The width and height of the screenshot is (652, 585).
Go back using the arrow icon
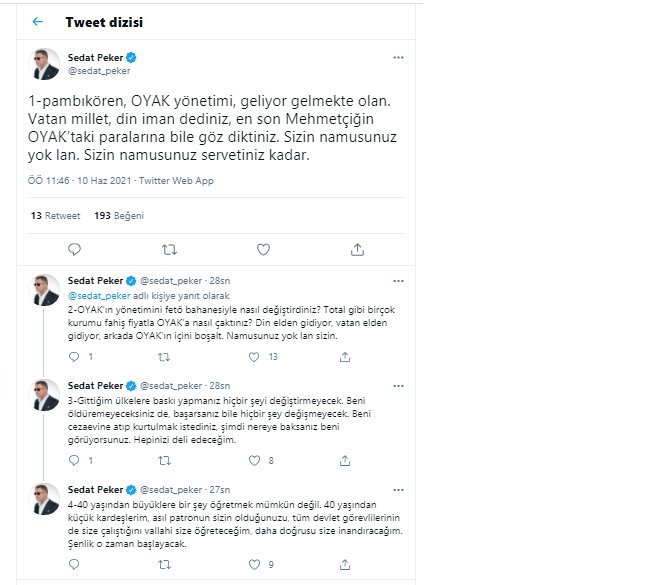[37, 22]
